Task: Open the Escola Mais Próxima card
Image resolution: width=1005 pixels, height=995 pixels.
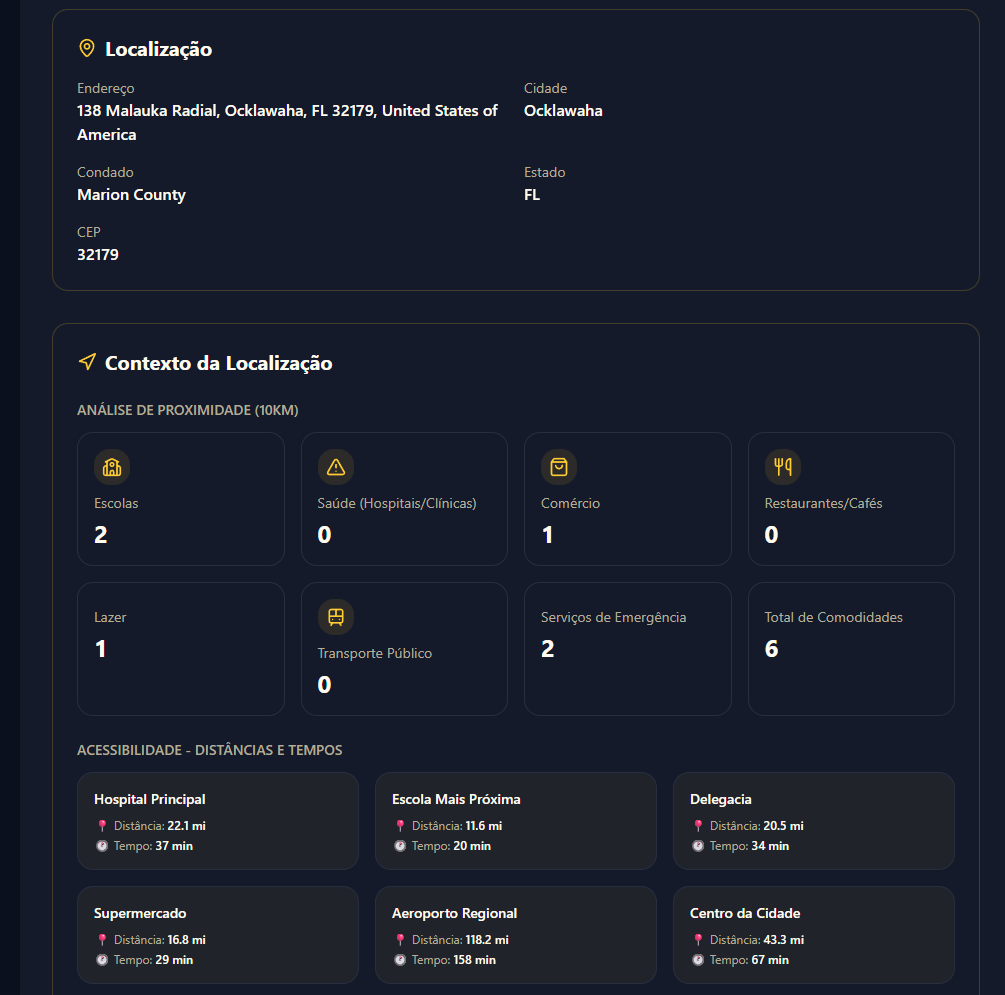Action: pos(515,821)
